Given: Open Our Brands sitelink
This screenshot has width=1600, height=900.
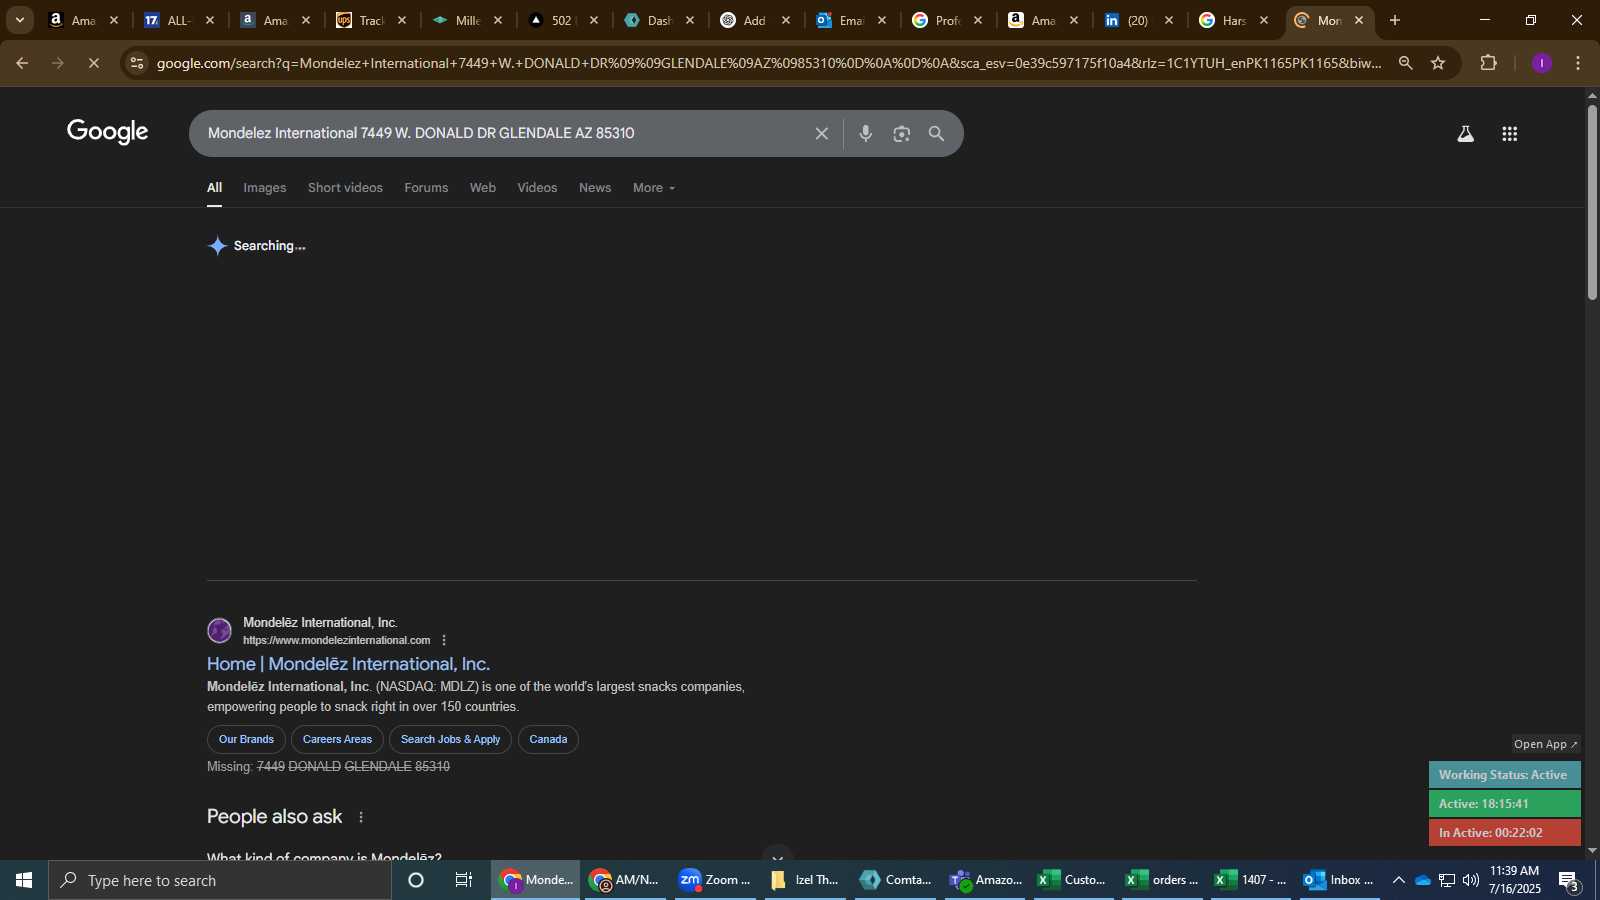Looking at the screenshot, I should tap(246, 740).
